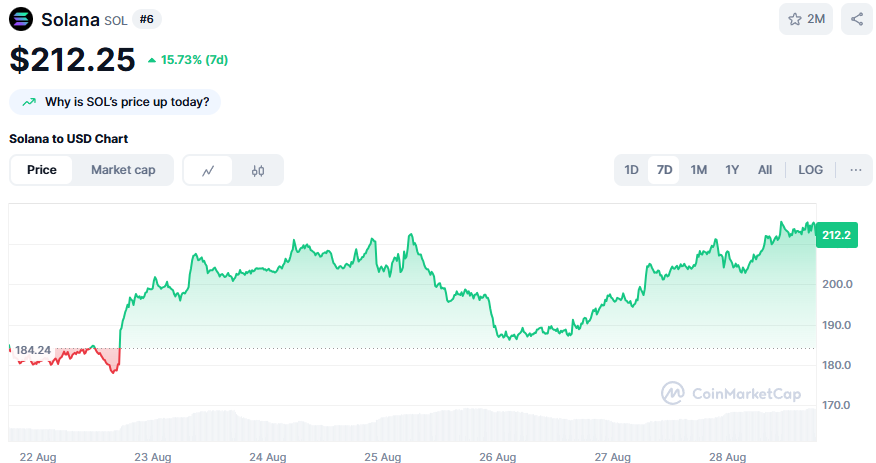Select the 1D time range
The height and width of the screenshot is (463, 876).
[631, 170]
